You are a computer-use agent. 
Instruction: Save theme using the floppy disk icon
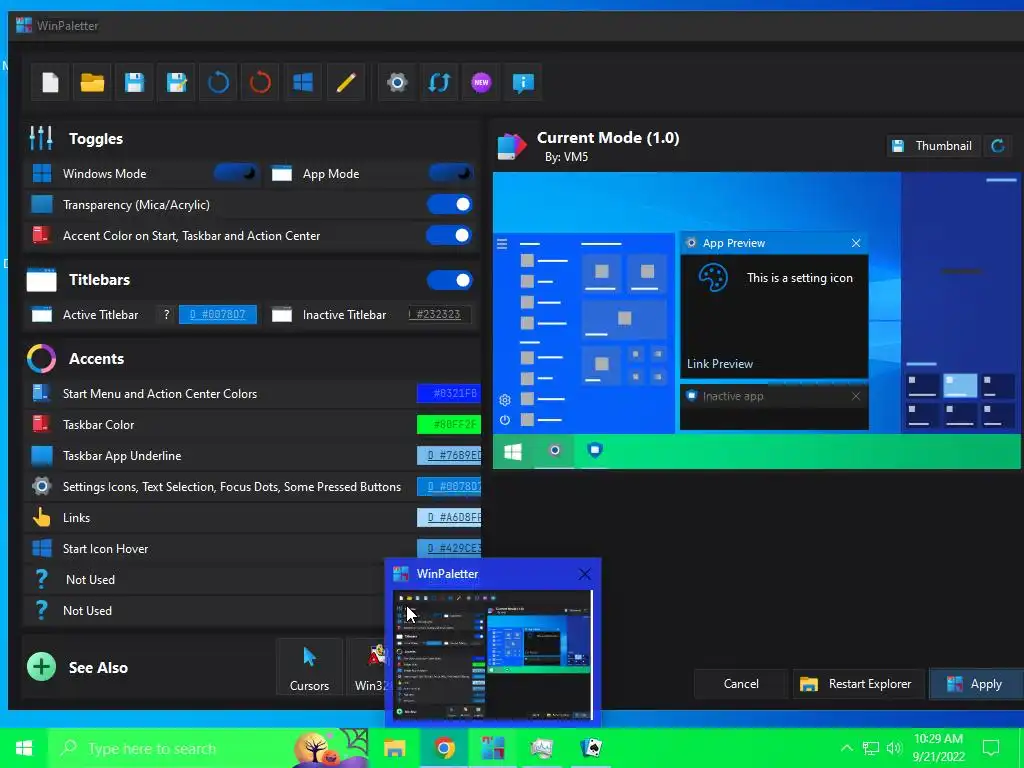(x=134, y=82)
